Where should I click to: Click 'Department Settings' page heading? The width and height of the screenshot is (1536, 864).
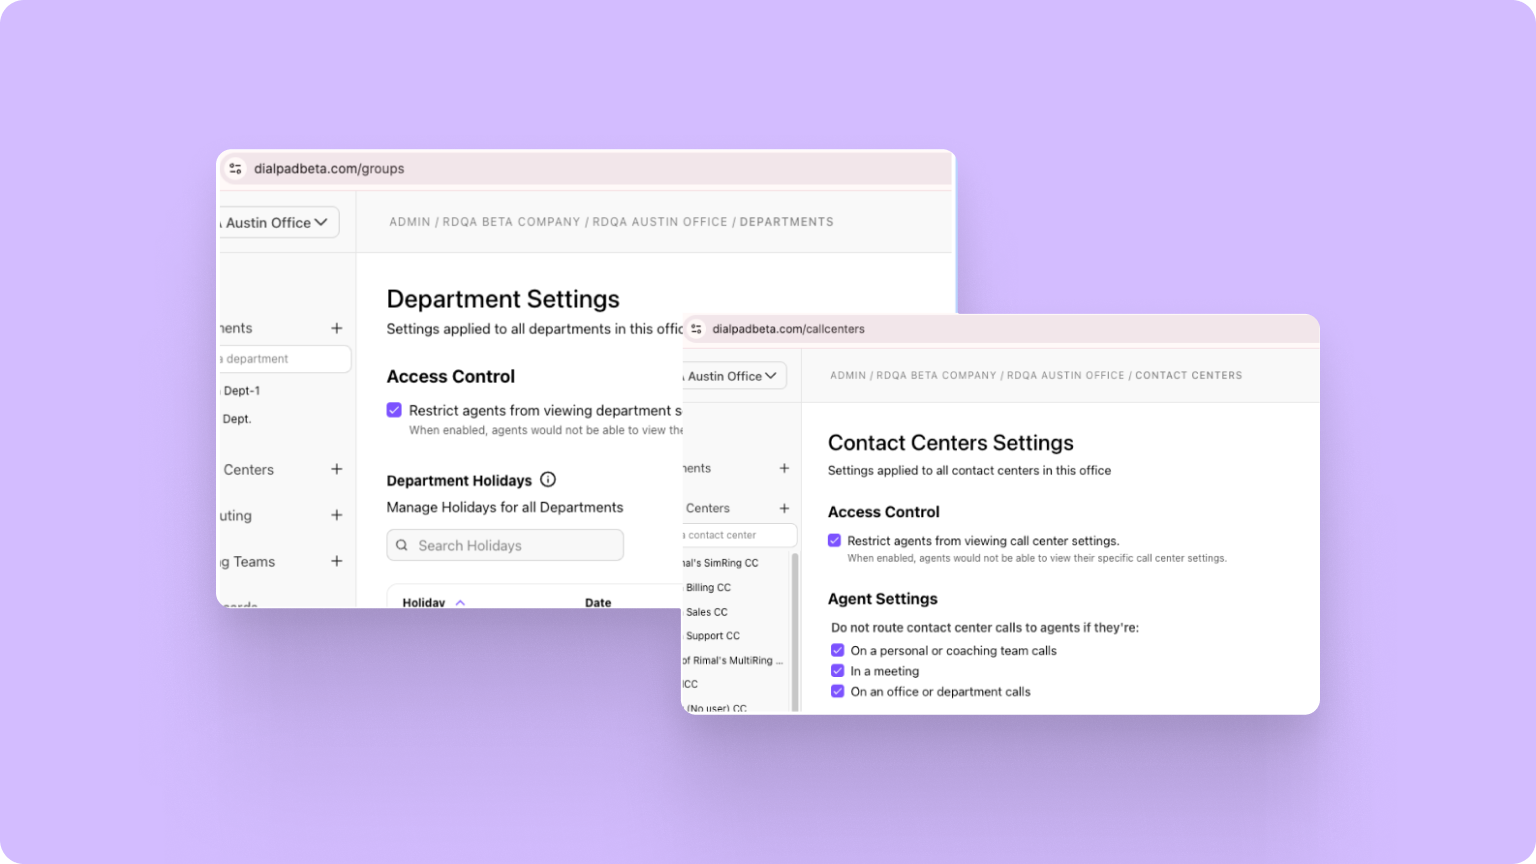(x=503, y=299)
